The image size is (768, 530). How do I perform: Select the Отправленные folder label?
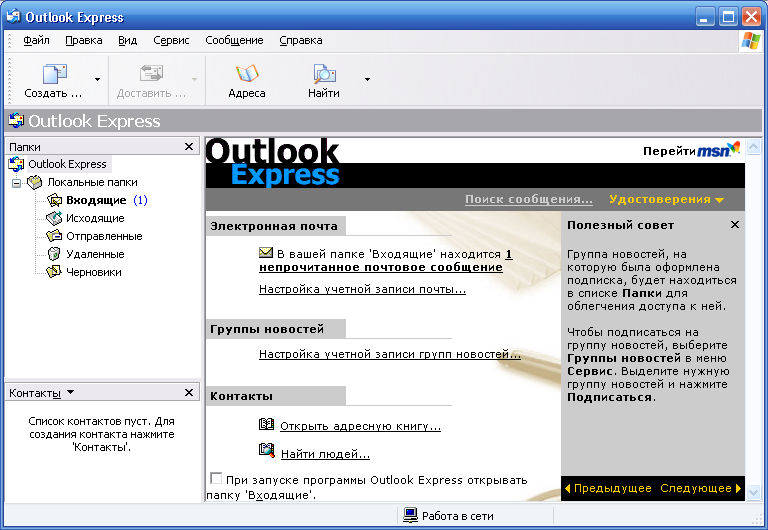pos(104,236)
